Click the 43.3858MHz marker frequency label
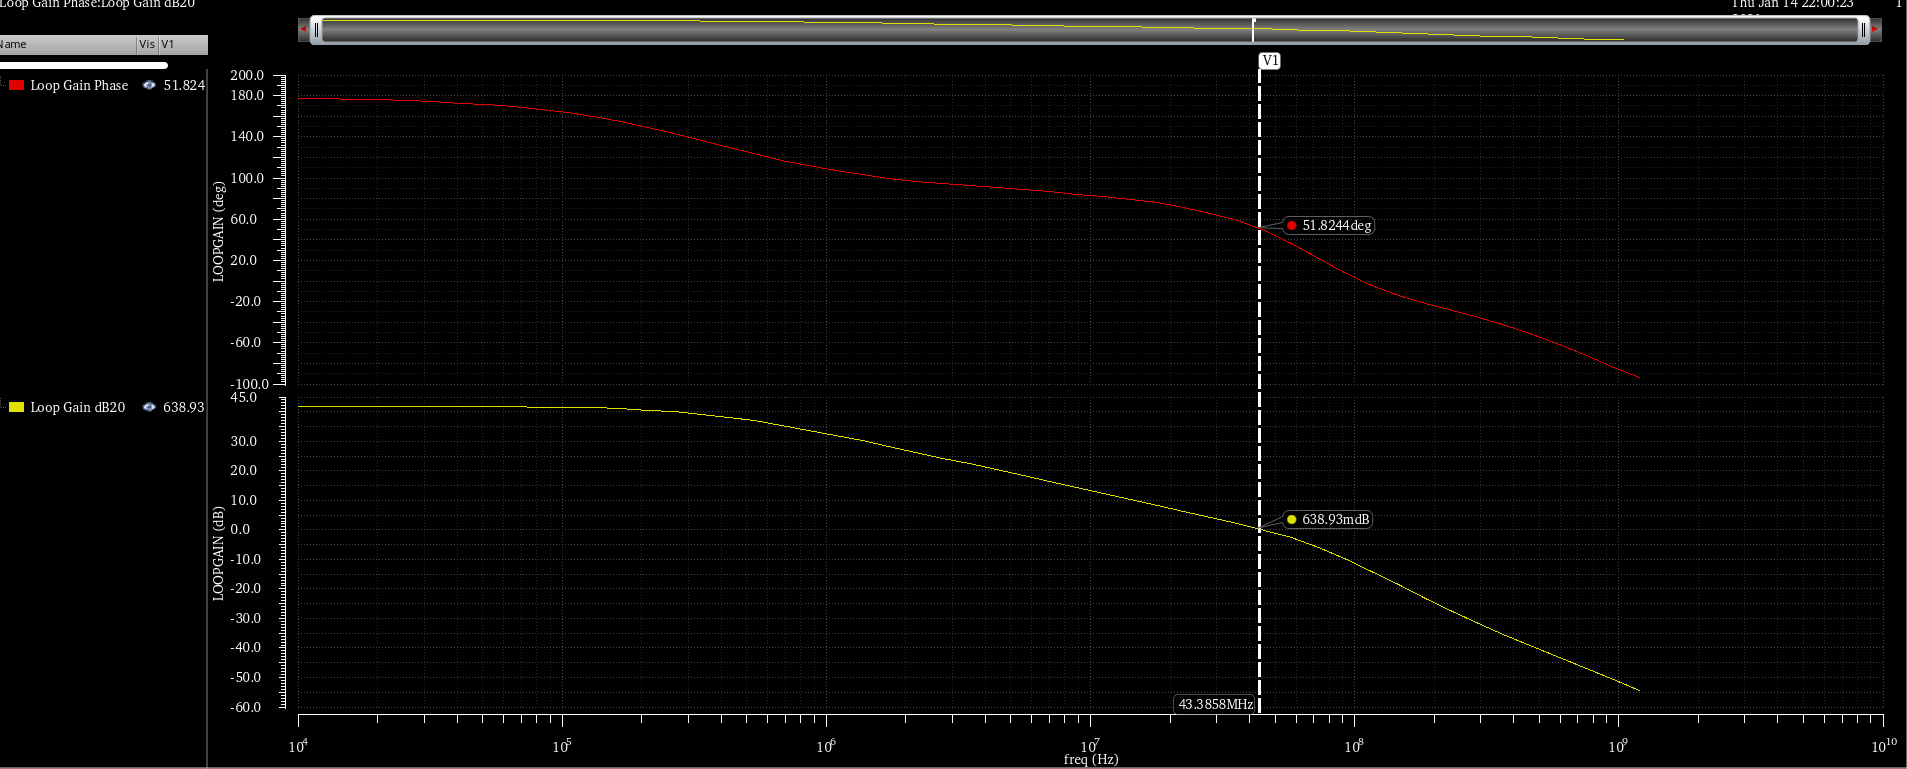 click(1215, 704)
